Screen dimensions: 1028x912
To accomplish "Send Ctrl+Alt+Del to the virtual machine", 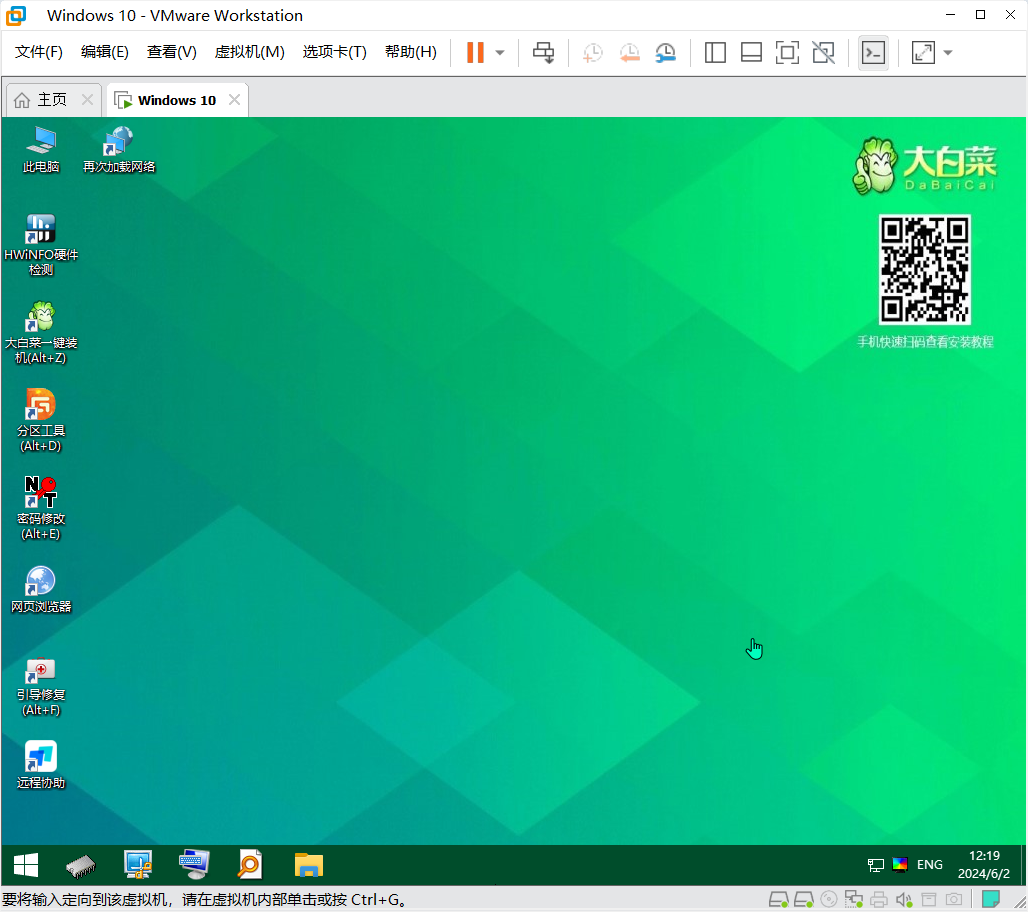I will pyautogui.click(x=544, y=52).
